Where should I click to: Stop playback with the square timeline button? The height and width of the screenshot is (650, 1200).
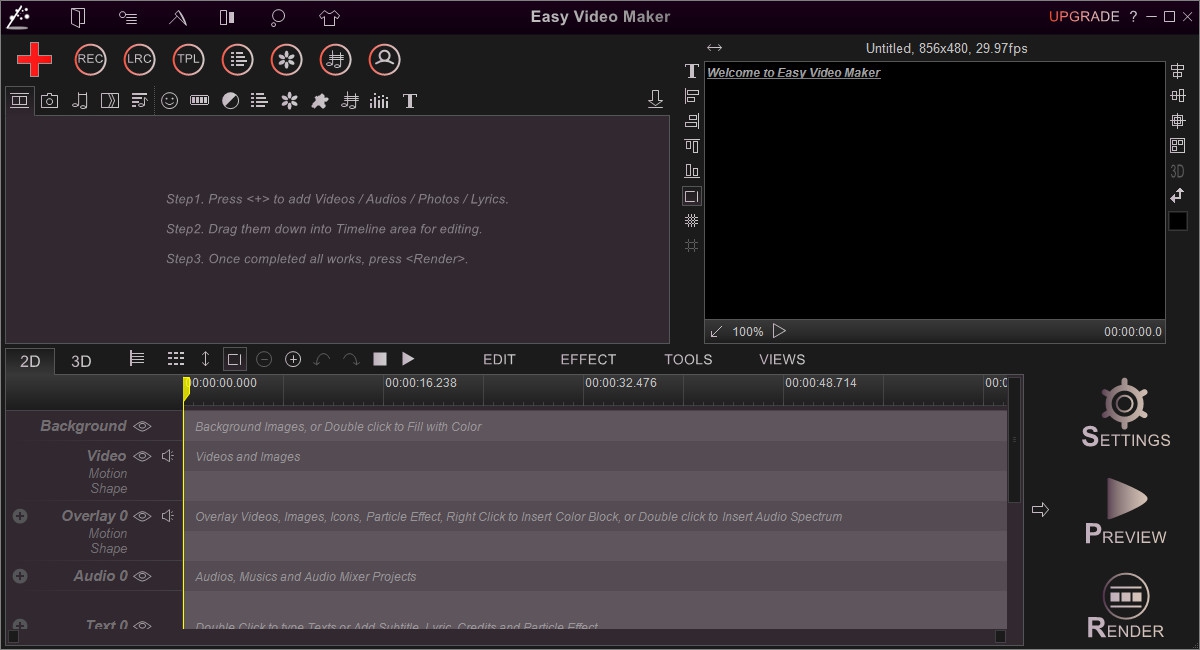click(x=380, y=359)
